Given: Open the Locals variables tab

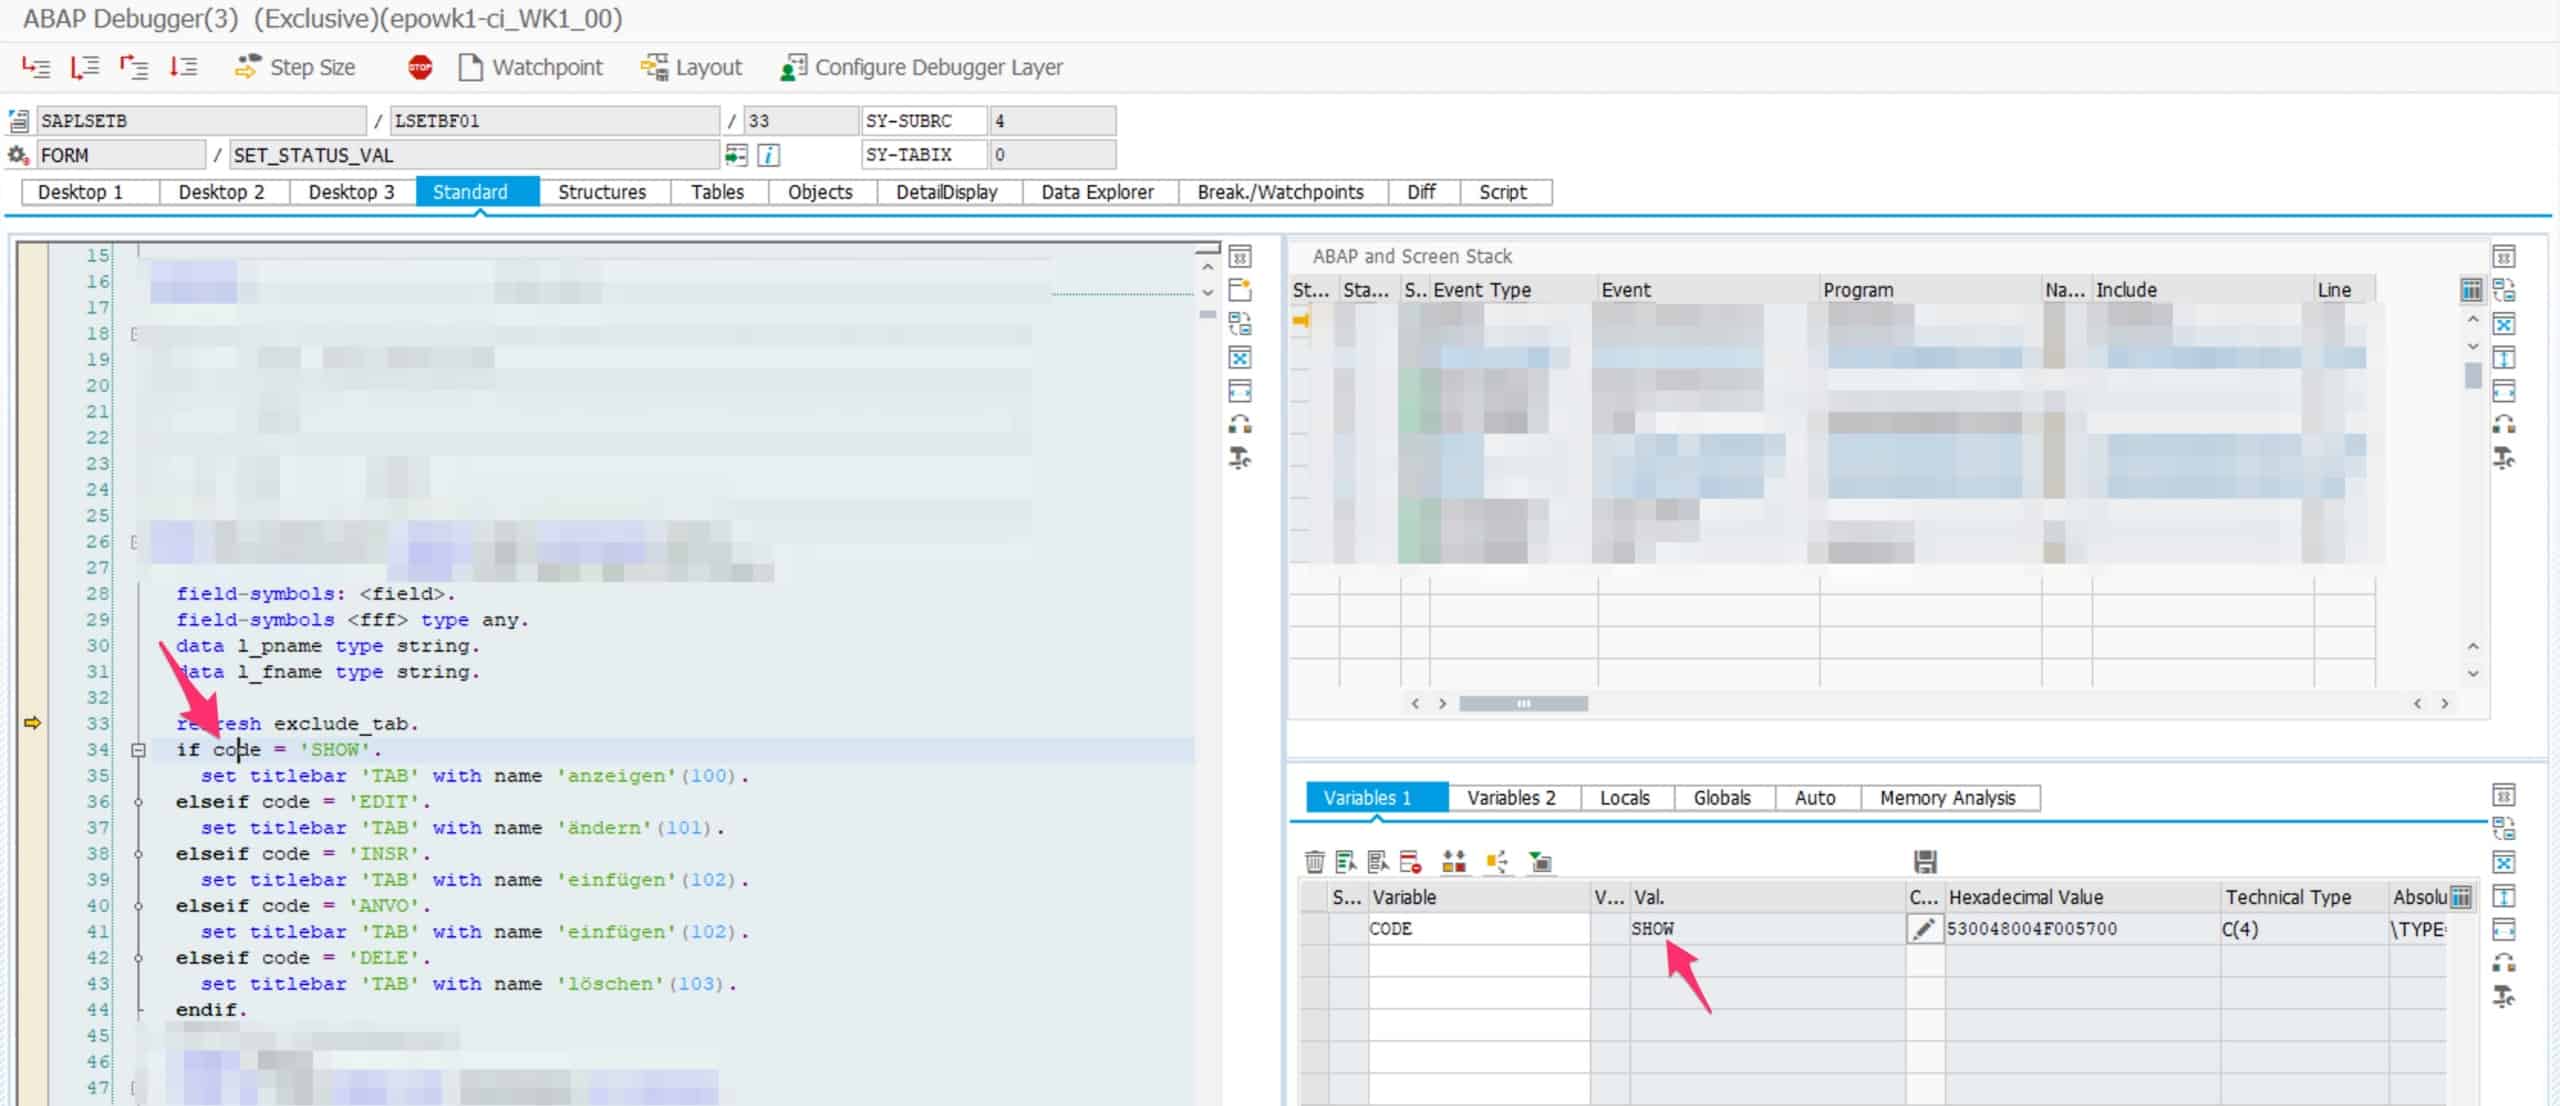Looking at the screenshot, I should [1624, 798].
